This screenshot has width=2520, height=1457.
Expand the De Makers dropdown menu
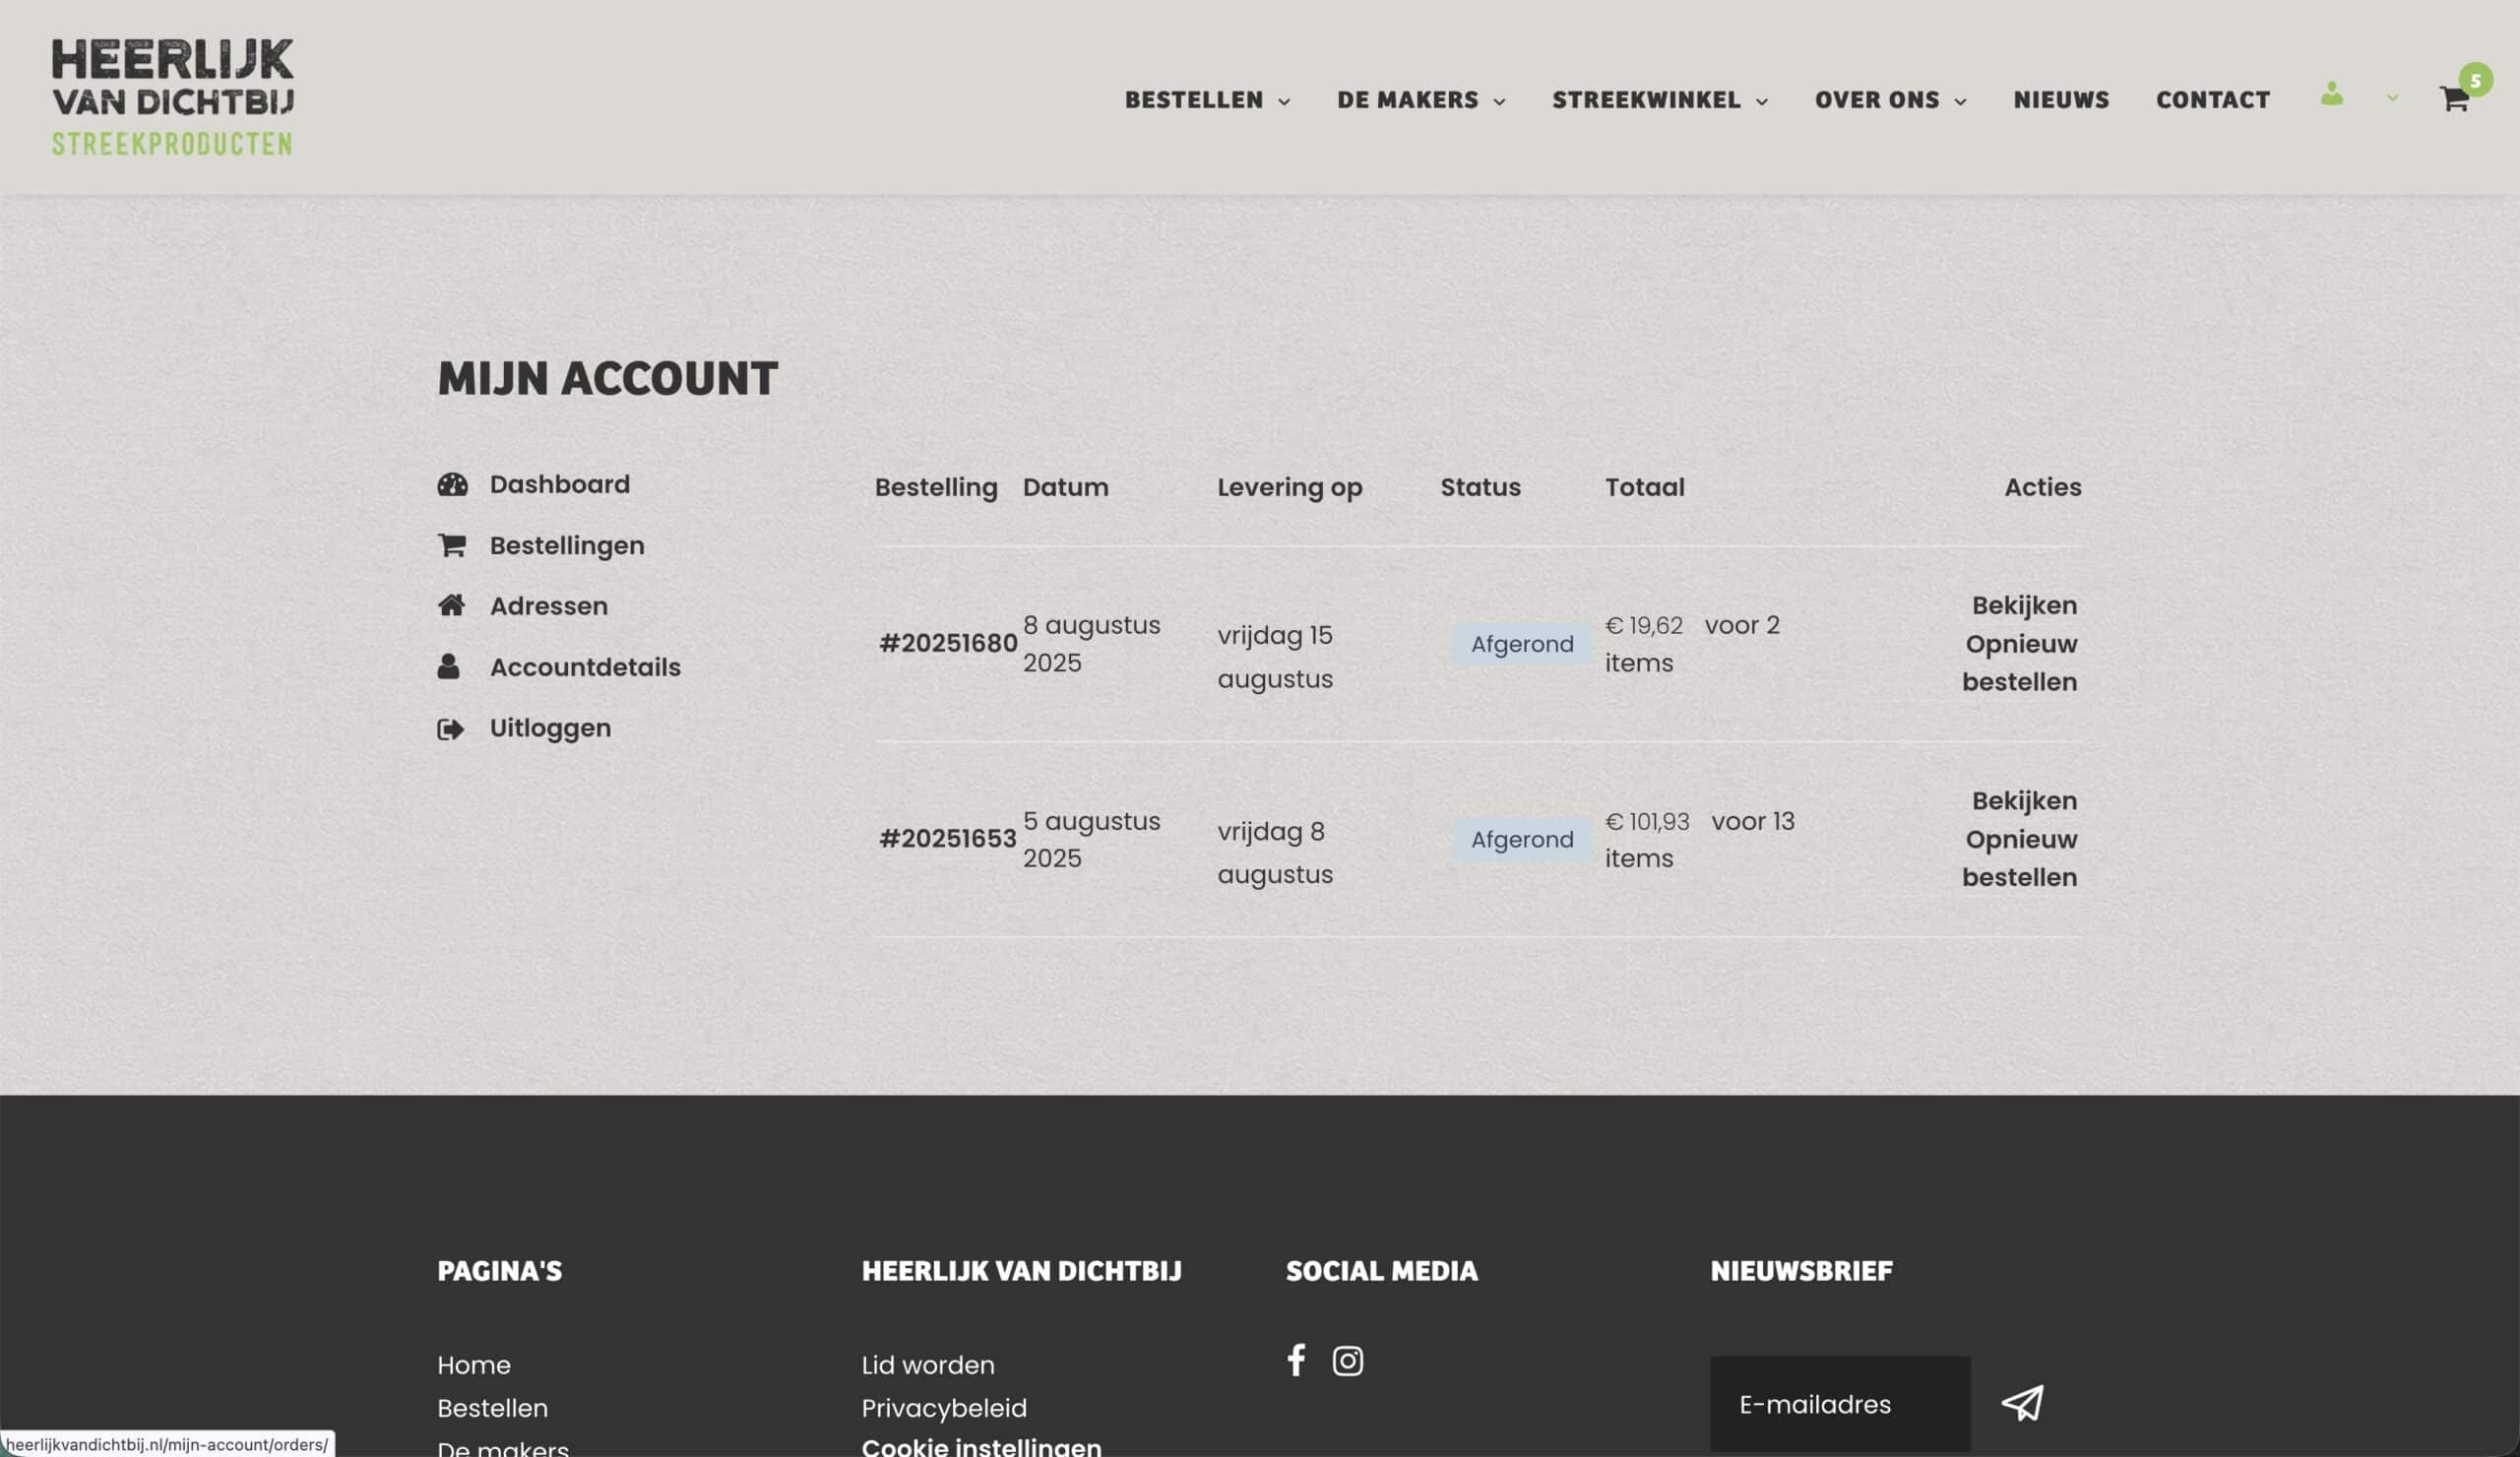pos(1420,100)
